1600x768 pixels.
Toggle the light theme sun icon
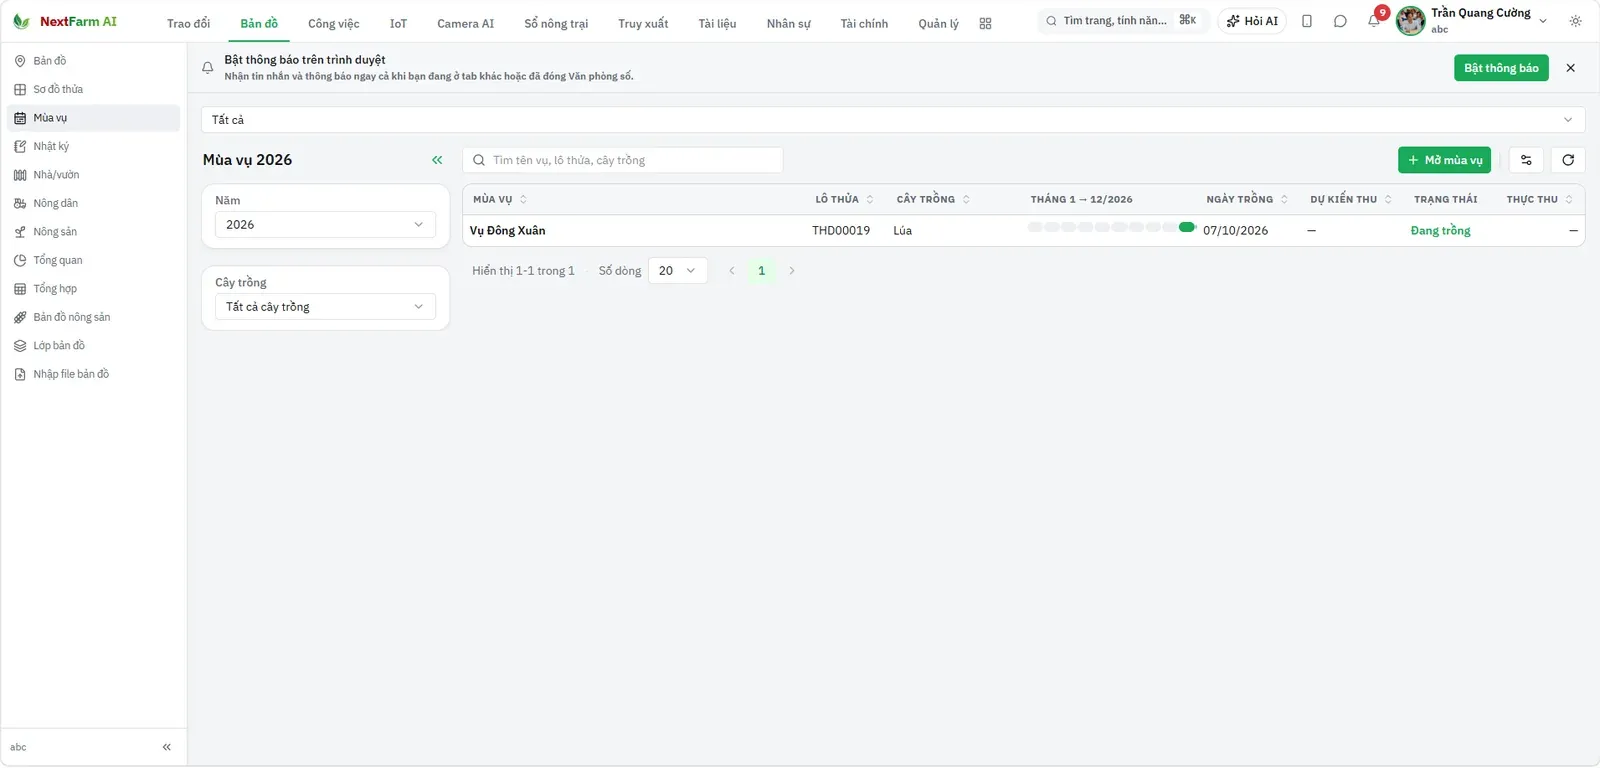[x=1576, y=21]
